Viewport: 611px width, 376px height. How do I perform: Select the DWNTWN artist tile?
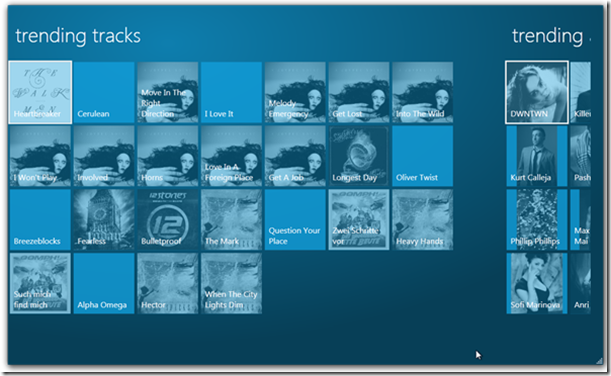(537, 92)
